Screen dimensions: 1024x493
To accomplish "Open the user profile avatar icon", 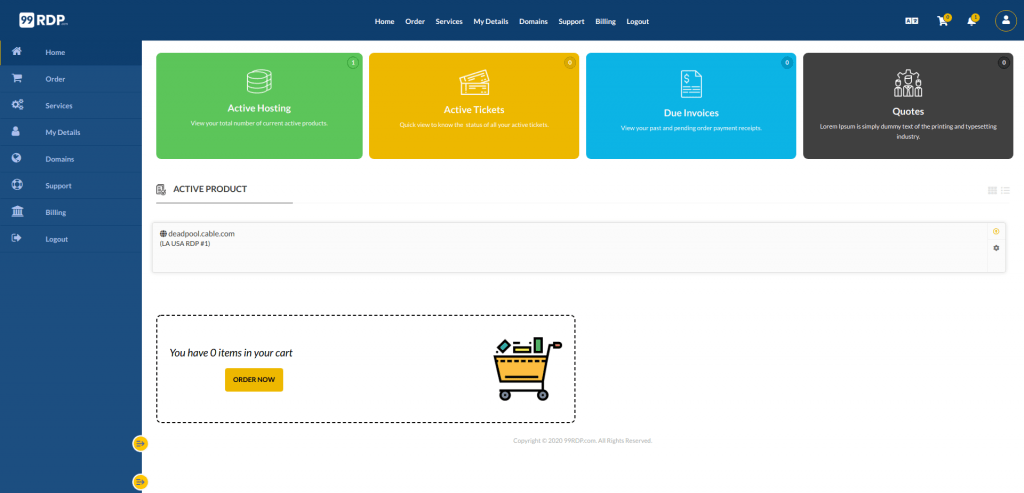I will click(x=1005, y=21).
